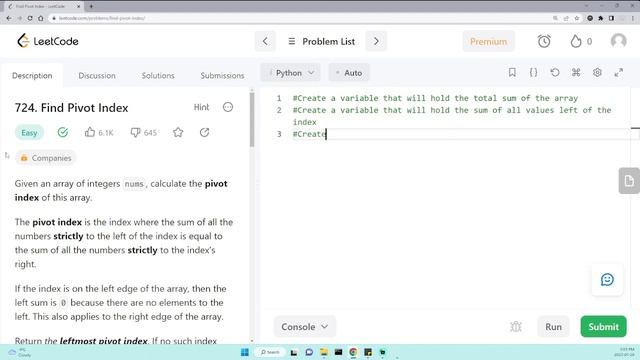Viewport: 640px width, 360px height.
Task: Reload the page in browser
Action: click(30, 18)
